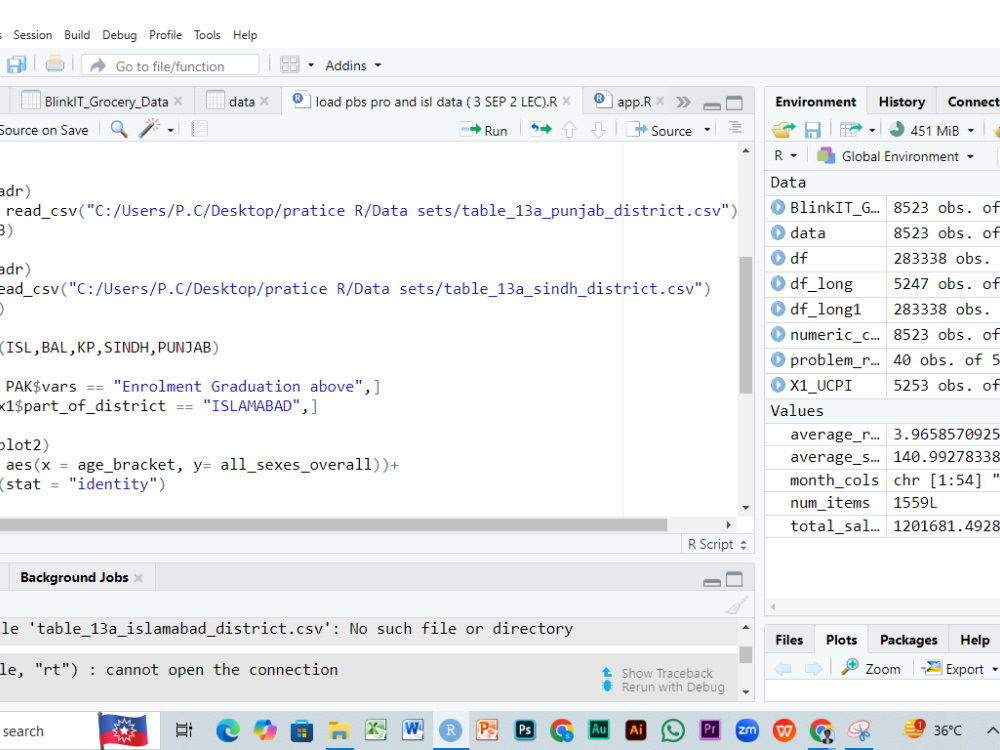This screenshot has height=750, width=1000.
Task: Open Excel from the taskbar
Action: click(x=376, y=730)
